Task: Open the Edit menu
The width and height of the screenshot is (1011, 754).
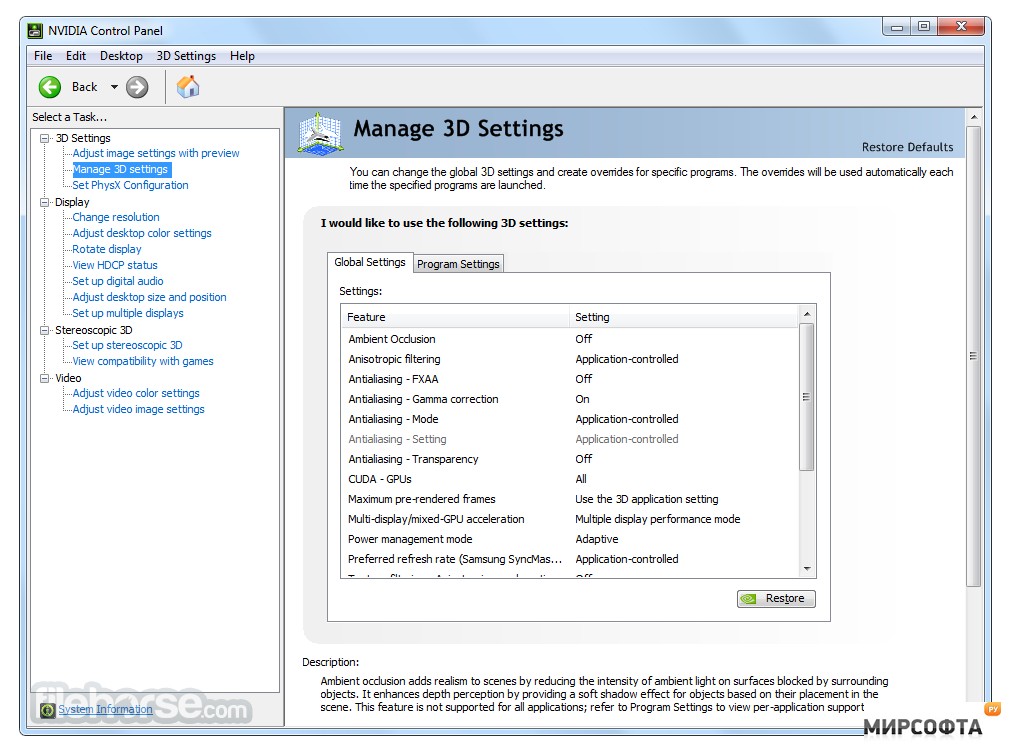Action: 75,56
